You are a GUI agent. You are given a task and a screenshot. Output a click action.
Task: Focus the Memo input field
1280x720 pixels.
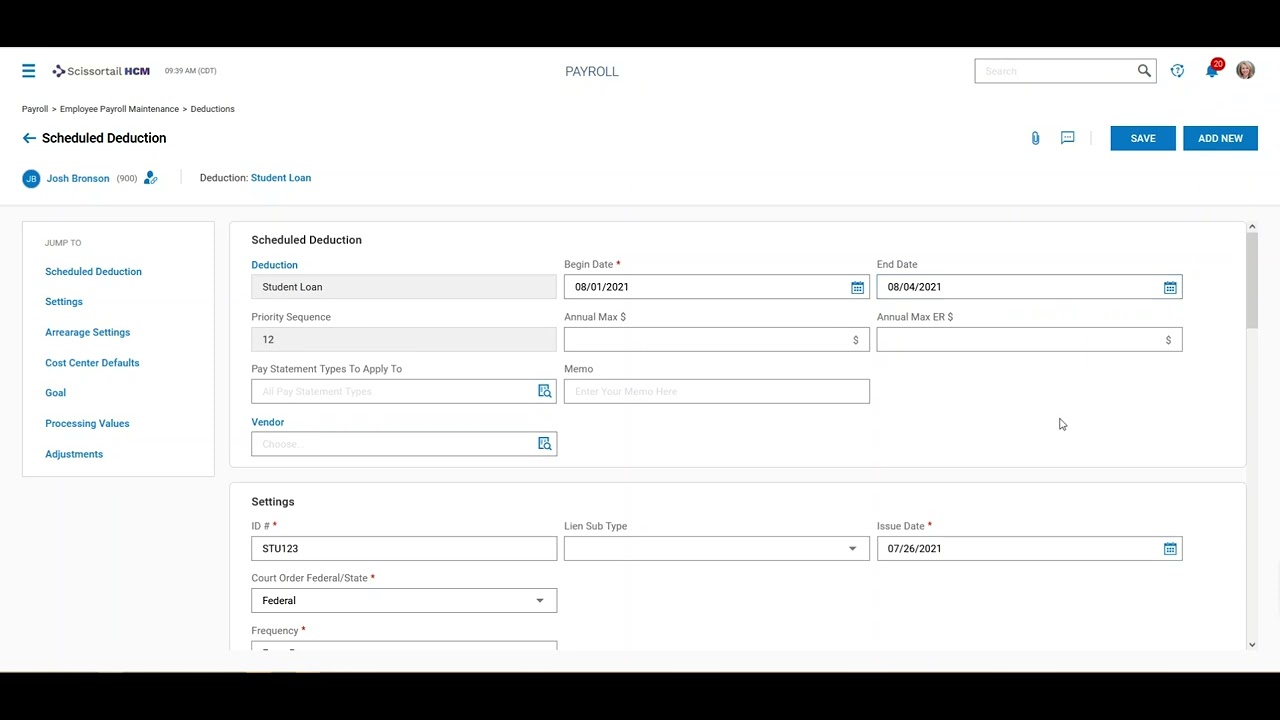tap(716, 391)
